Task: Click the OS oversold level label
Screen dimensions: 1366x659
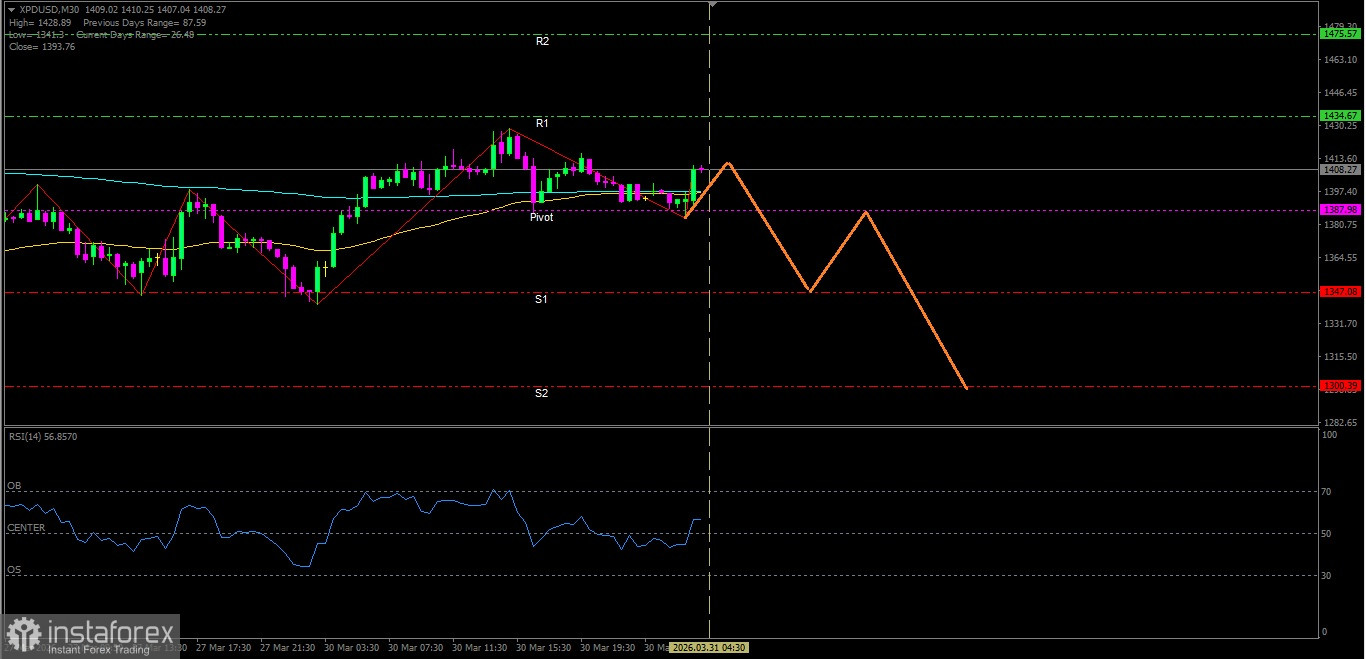Action: 14,570
